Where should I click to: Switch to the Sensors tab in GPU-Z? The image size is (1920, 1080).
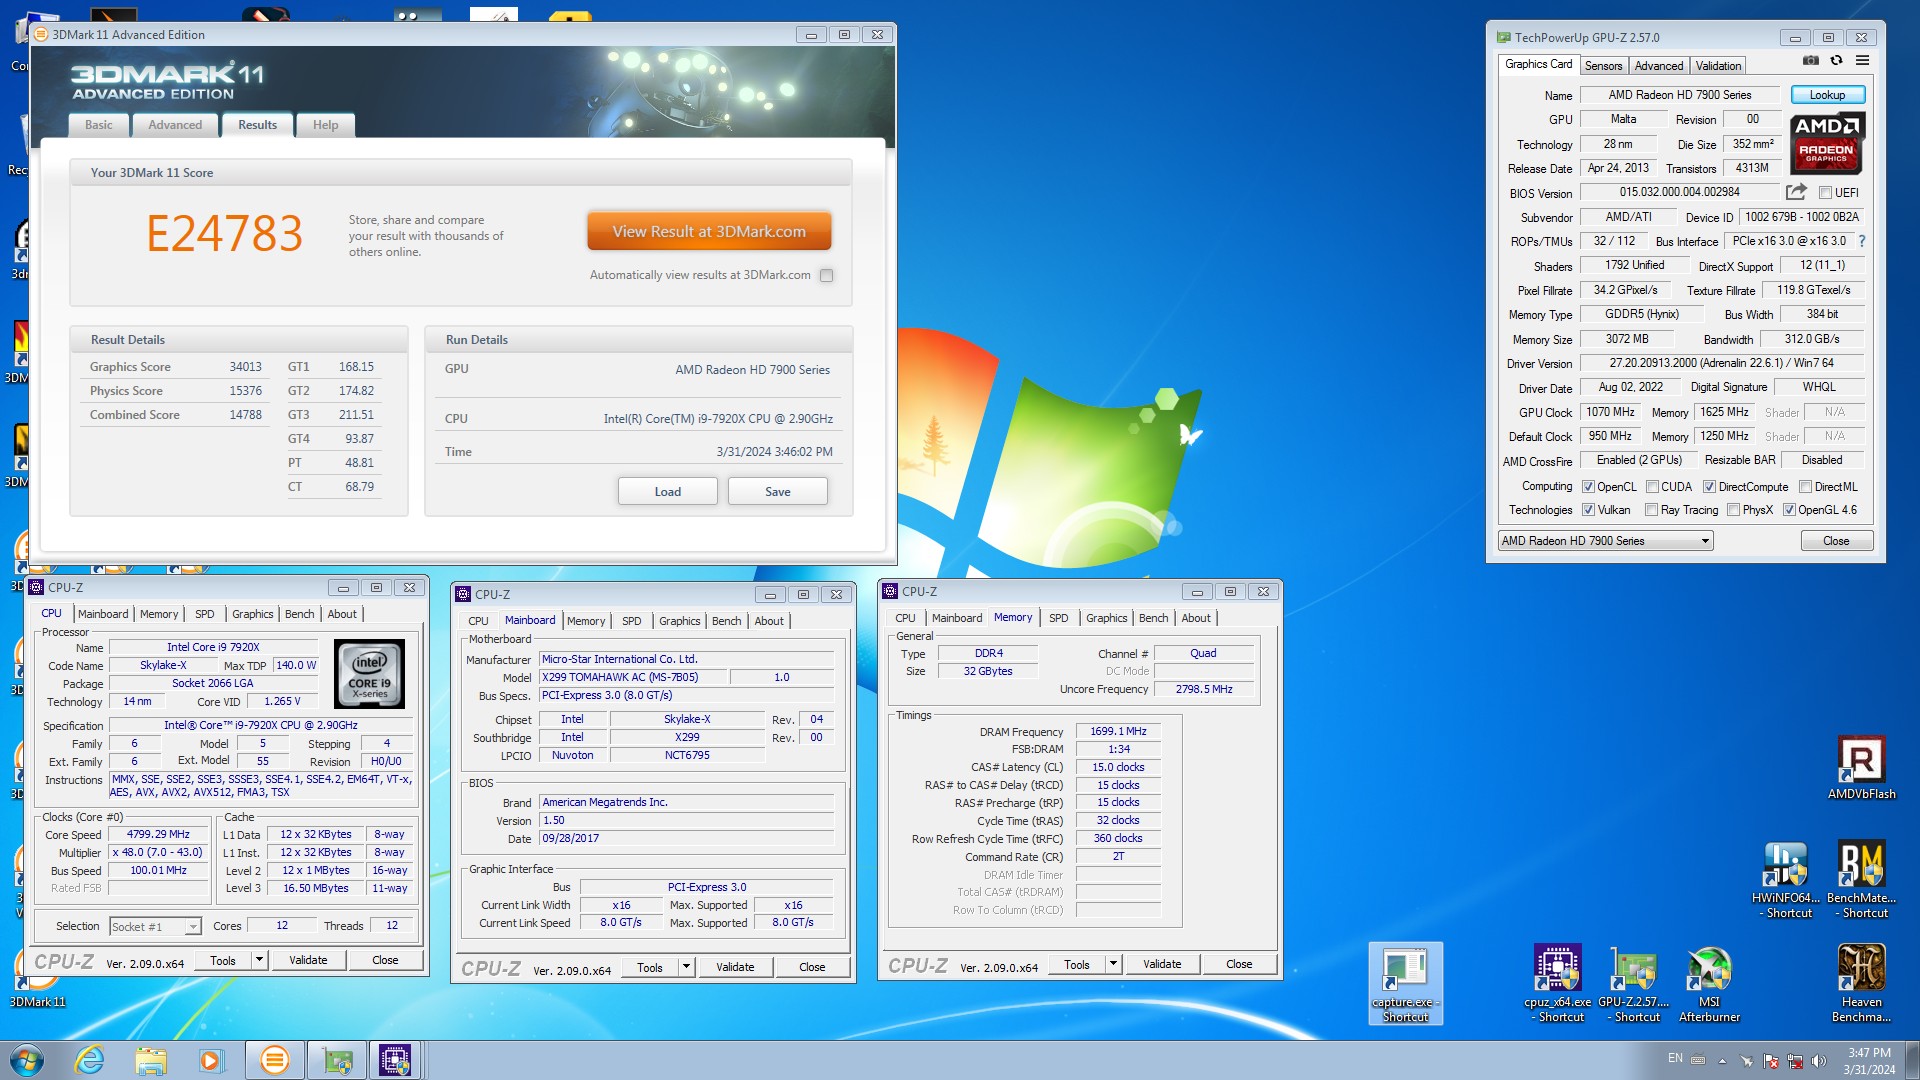pyautogui.click(x=1603, y=66)
